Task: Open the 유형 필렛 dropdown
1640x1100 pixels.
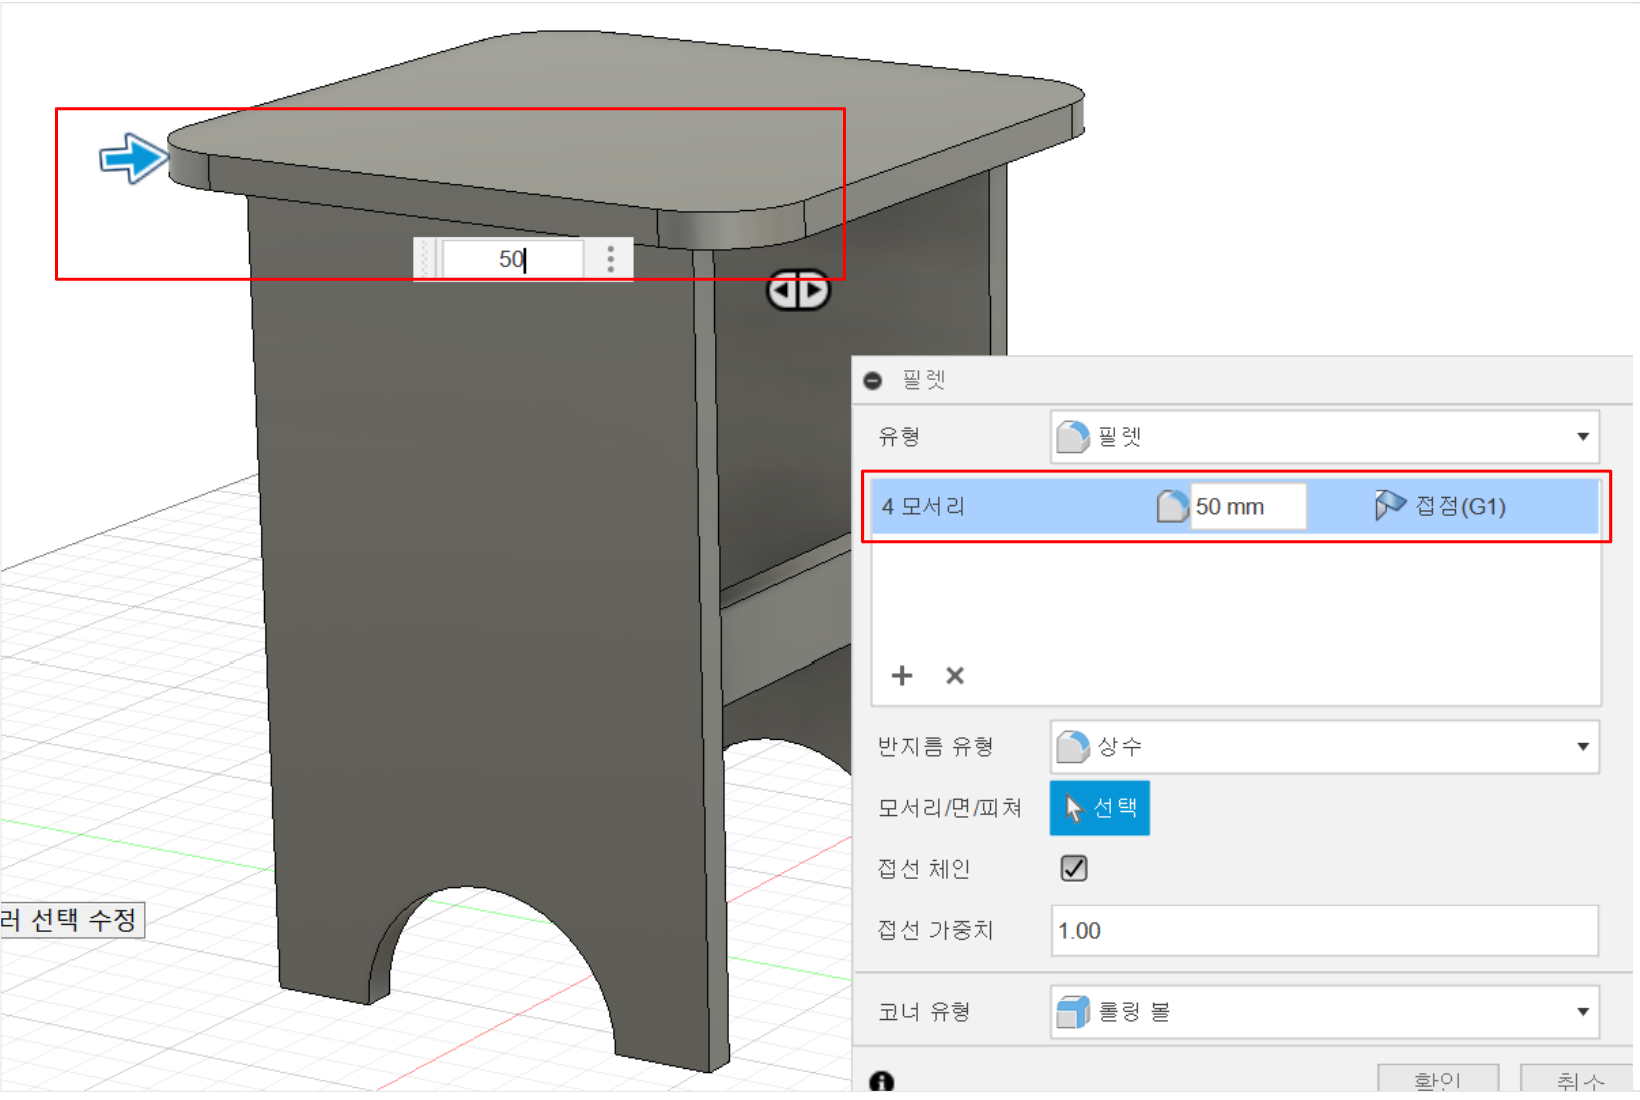Action: pos(1325,437)
